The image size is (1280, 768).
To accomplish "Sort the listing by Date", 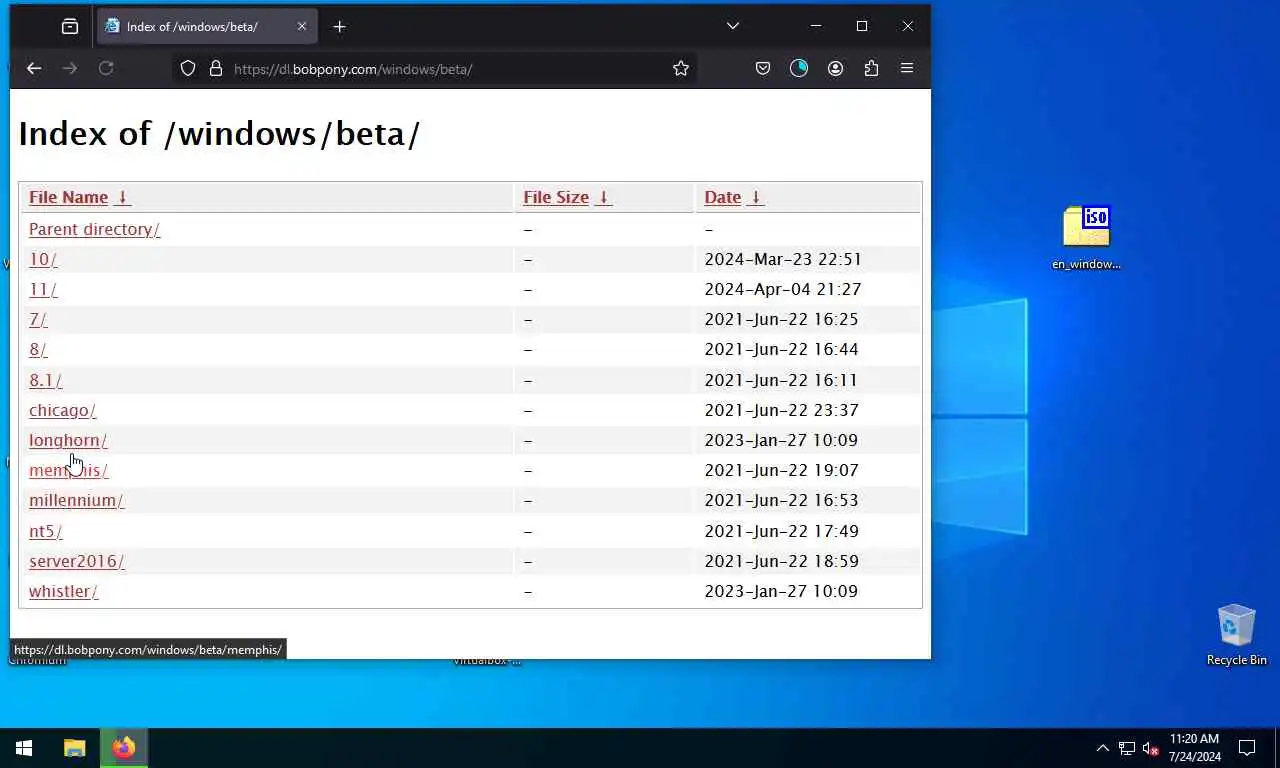I will [x=734, y=197].
